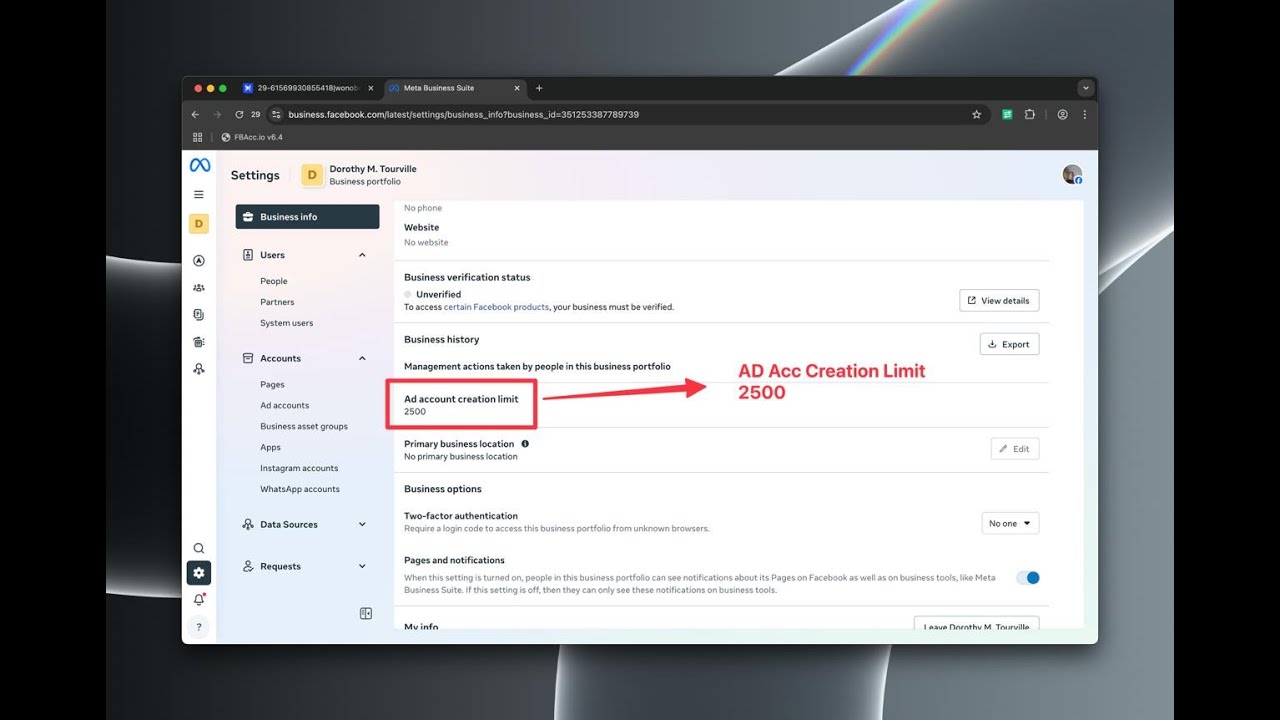This screenshot has width=1280, height=720.
Task: Open Chrome profile icon in toolbar
Action: (x=1062, y=115)
